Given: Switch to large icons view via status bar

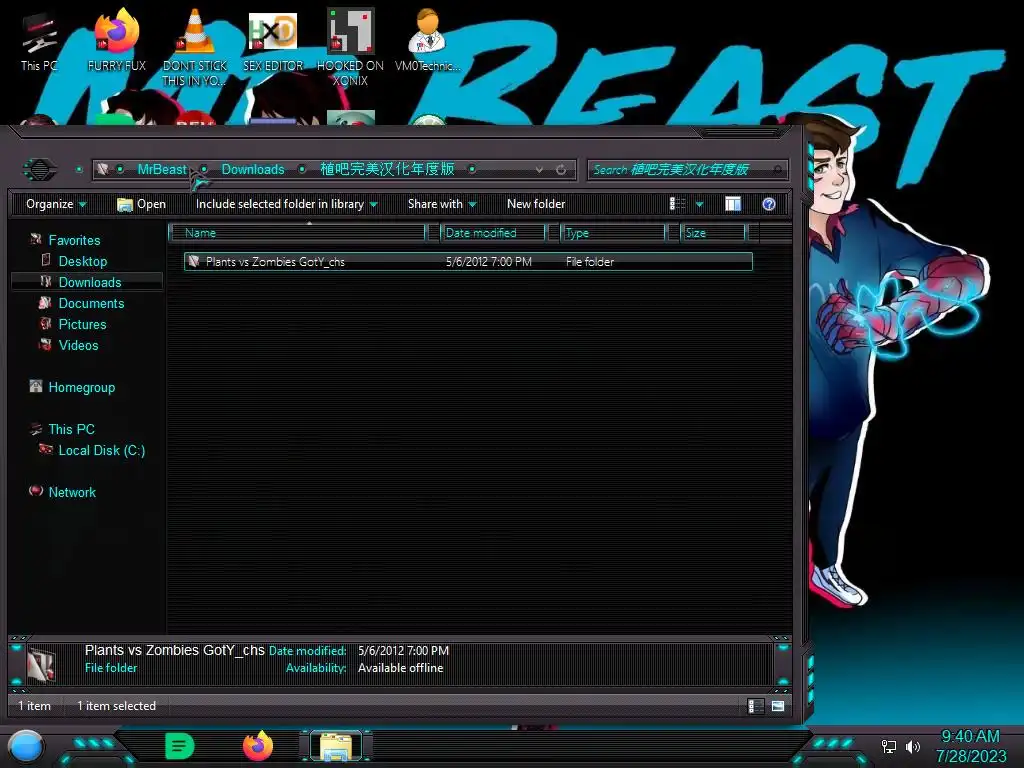Looking at the screenshot, I should click(x=778, y=706).
